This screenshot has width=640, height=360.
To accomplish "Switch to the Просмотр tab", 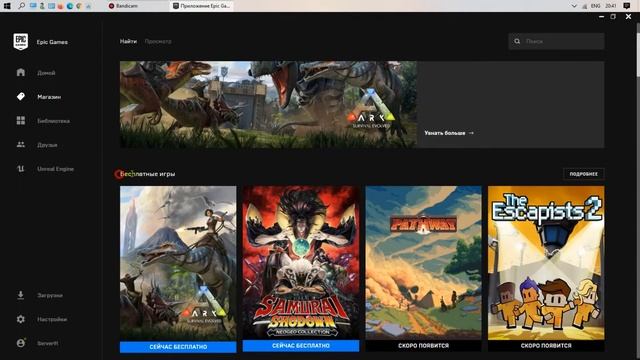I will click(158, 41).
